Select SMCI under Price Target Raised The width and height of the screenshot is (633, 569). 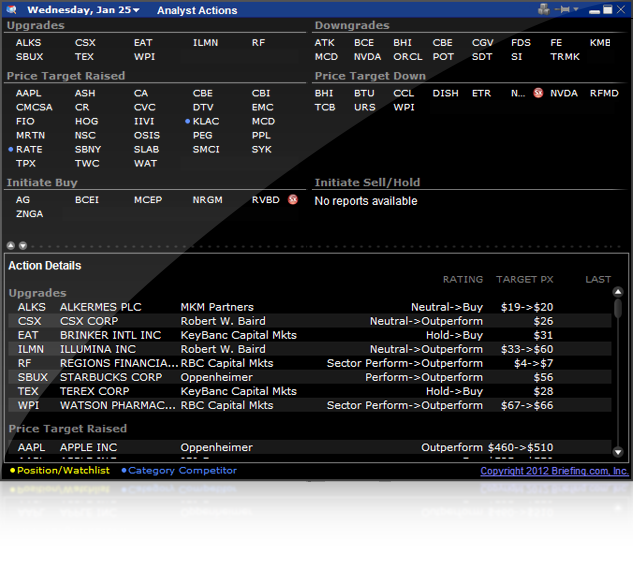coord(206,149)
